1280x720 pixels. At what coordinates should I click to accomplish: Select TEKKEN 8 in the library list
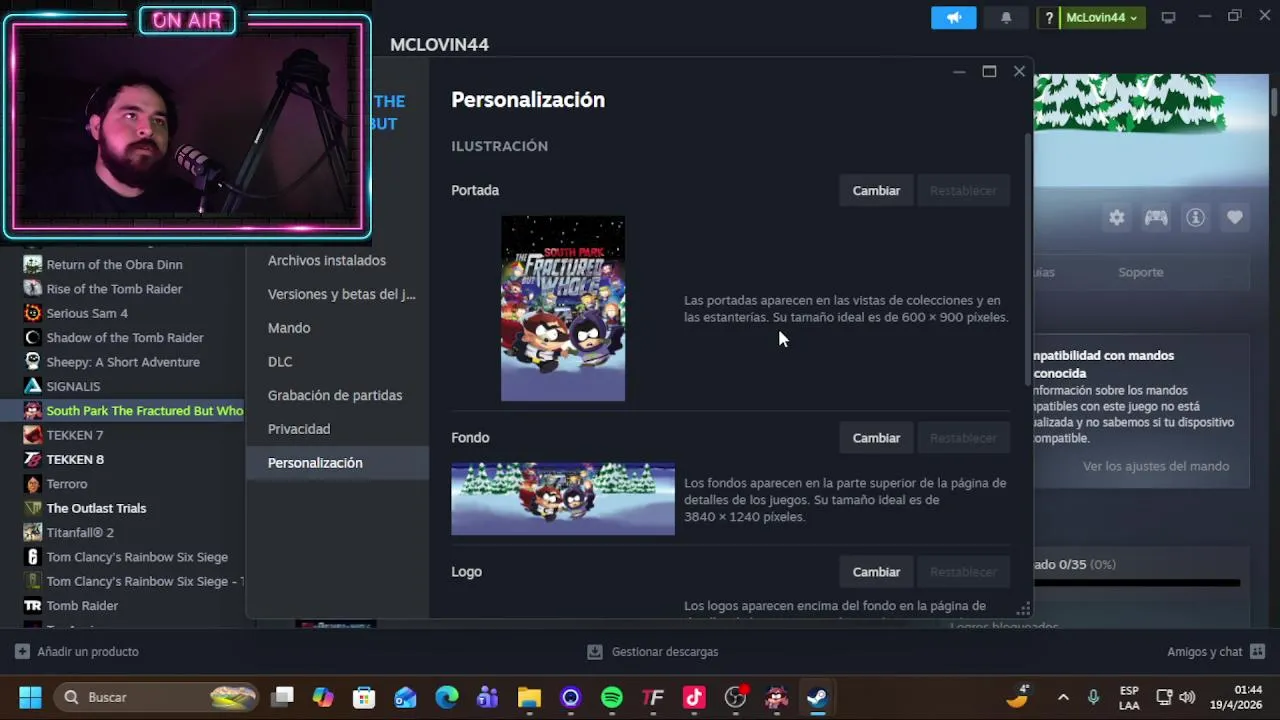coord(75,459)
